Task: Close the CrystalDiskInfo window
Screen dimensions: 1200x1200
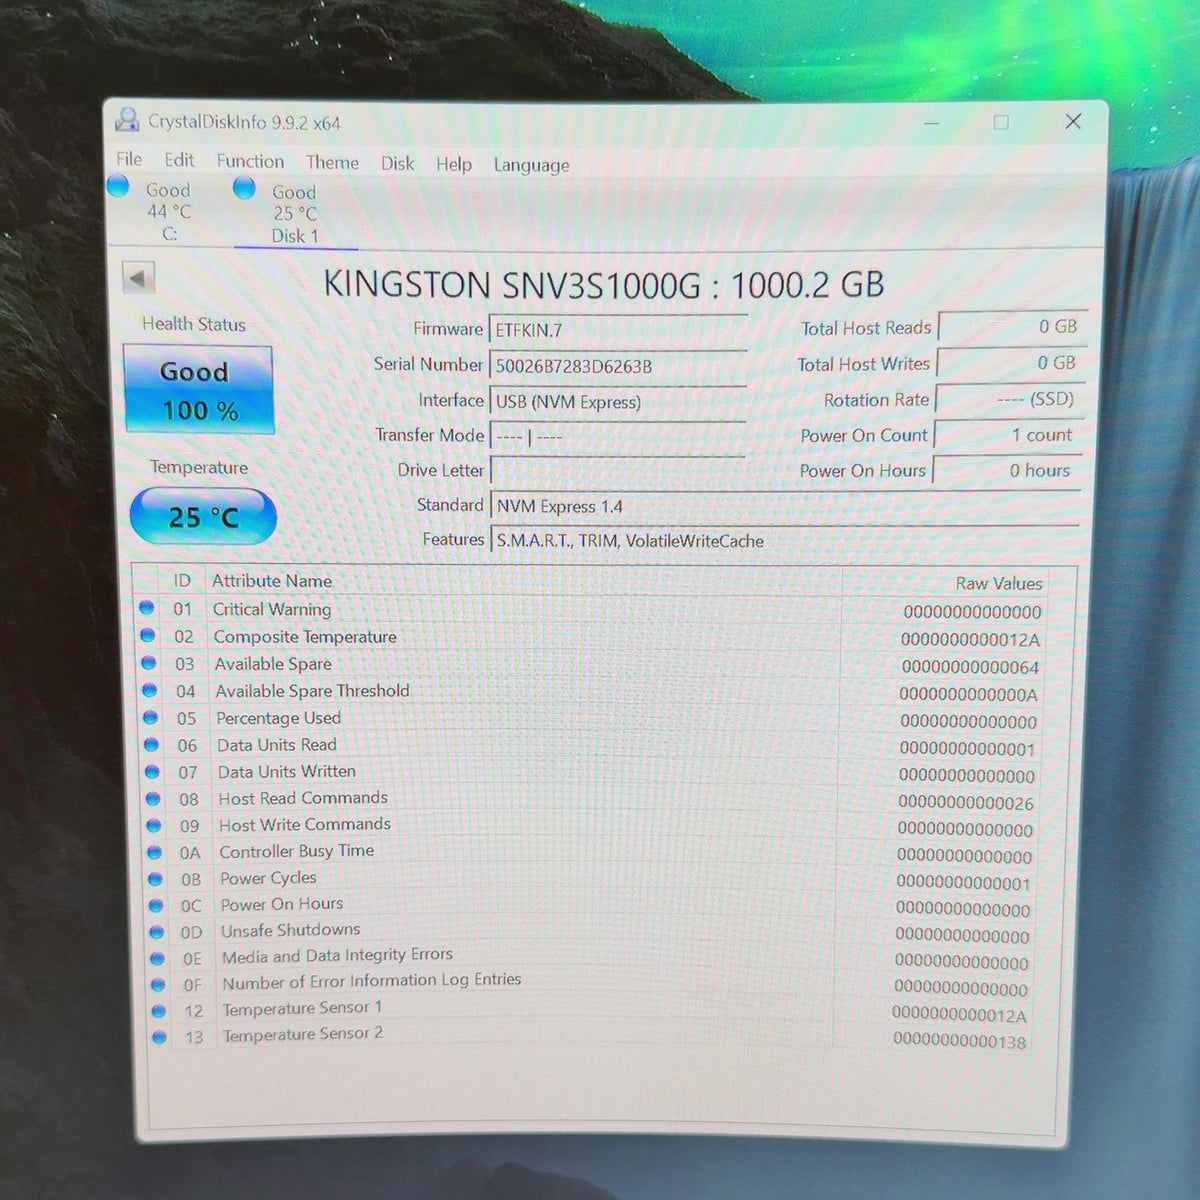Action: [x=1073, y=121]
